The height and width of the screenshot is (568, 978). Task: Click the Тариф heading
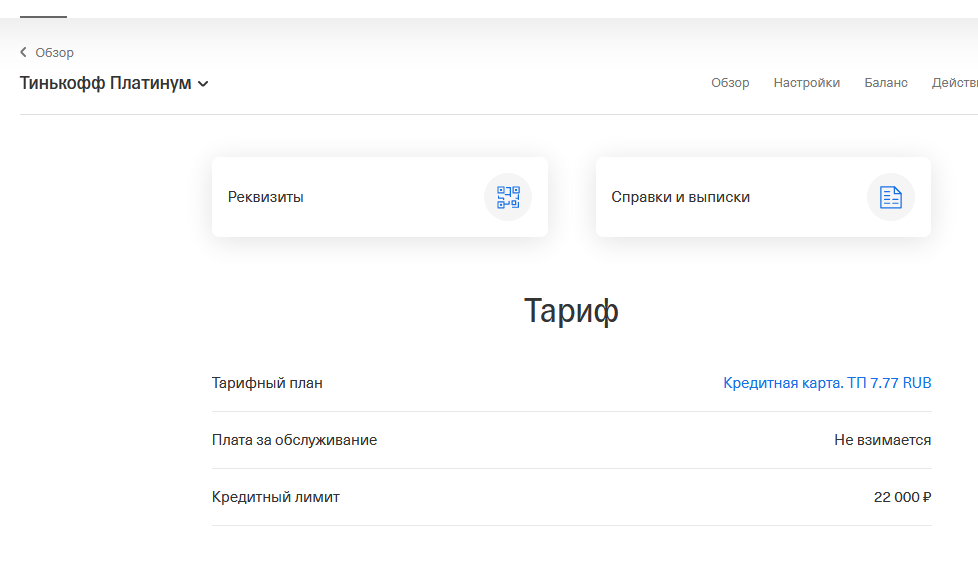click(x=571, y=310)
